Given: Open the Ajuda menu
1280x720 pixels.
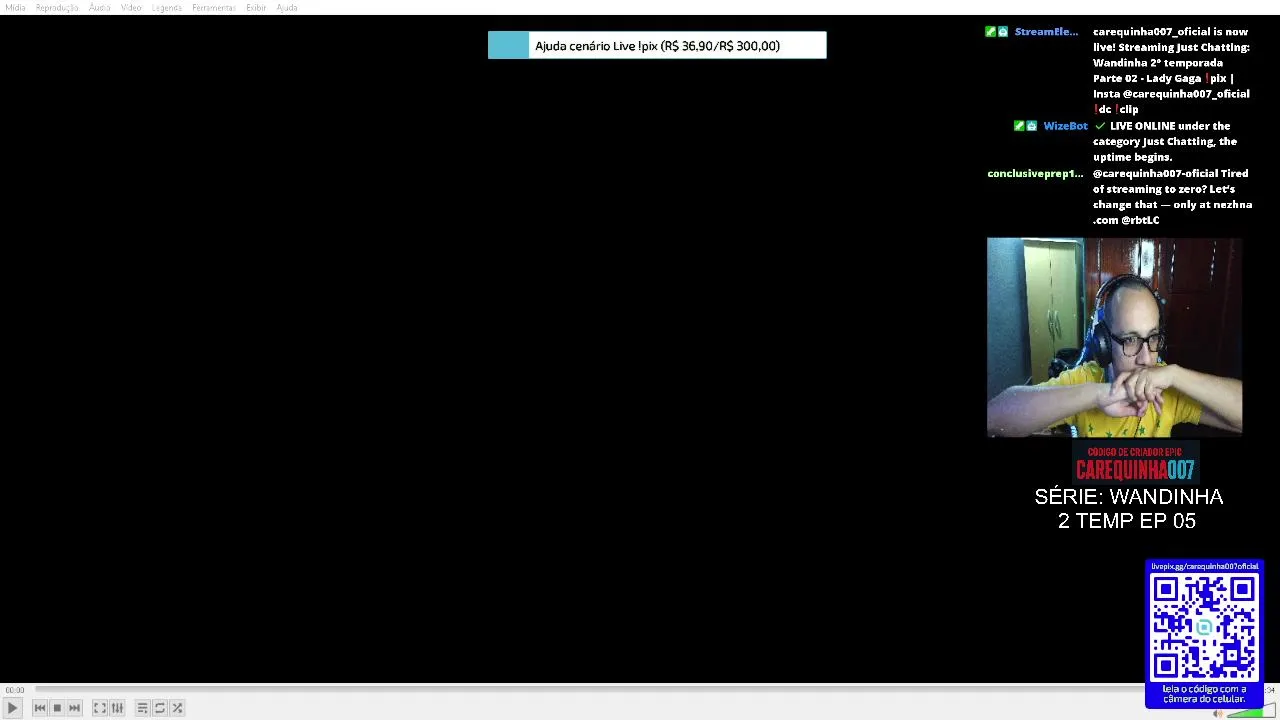Looking at the screenshot, I should [287, 7].
